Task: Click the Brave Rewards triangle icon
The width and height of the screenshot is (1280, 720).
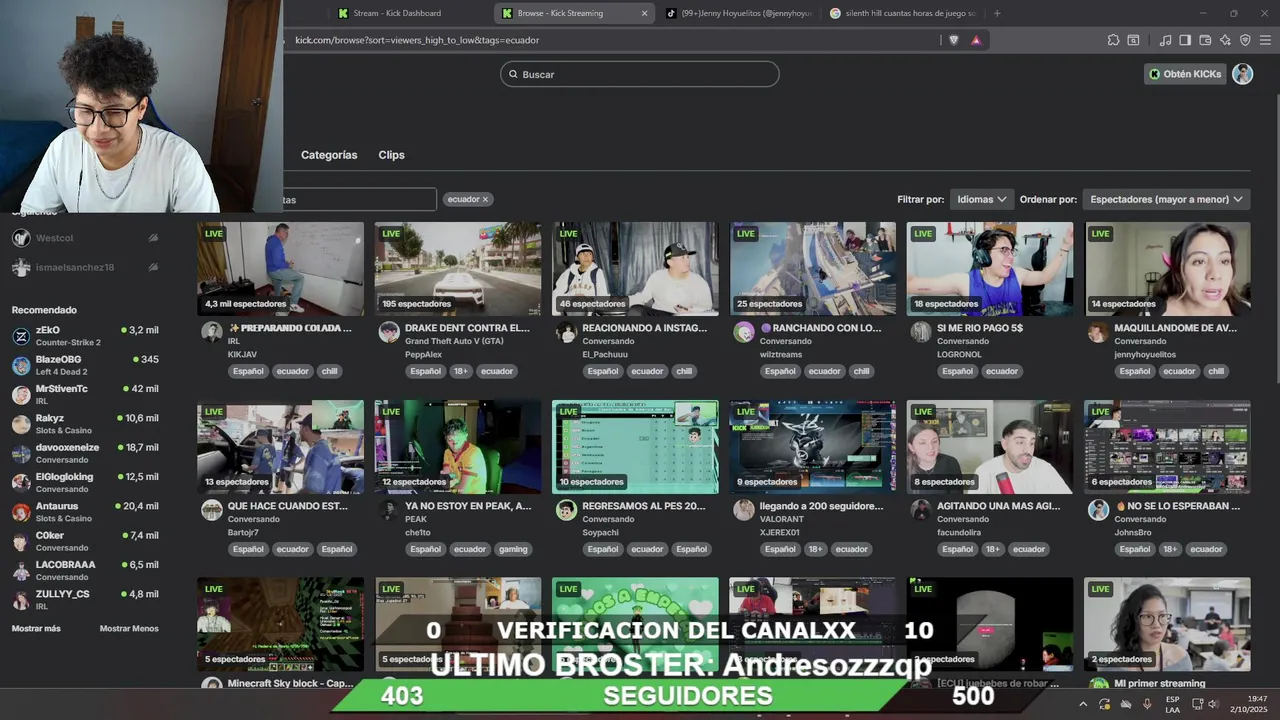Action: [x=976, y=40]
